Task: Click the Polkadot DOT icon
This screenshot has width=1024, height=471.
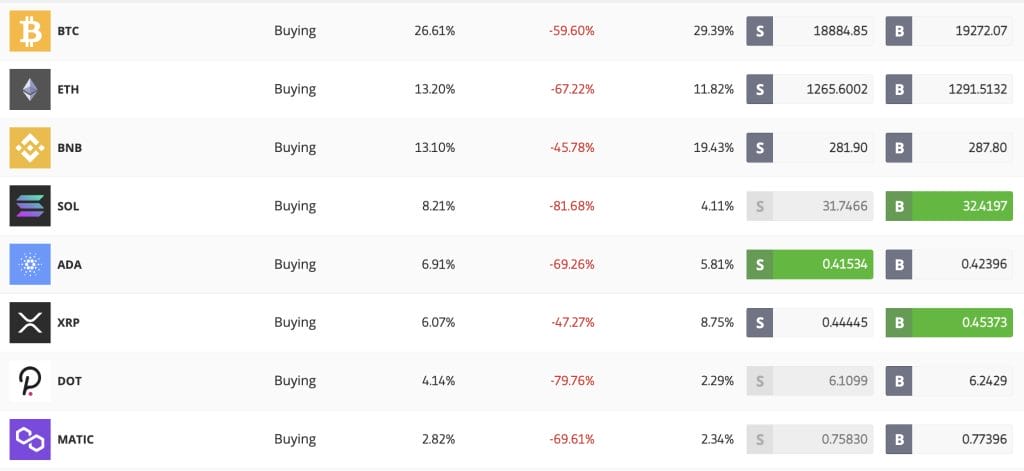Action: tap(30, 381)
